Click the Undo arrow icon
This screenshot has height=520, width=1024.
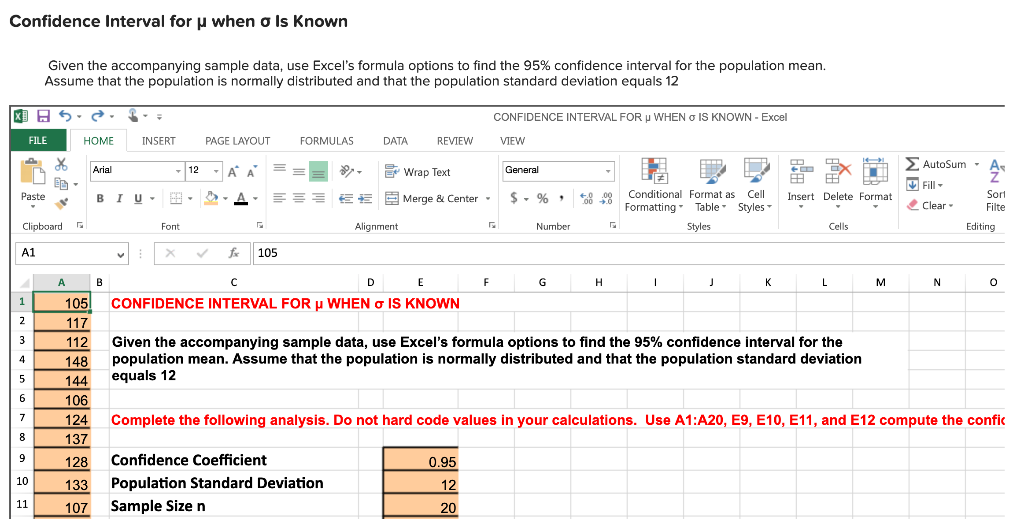65,116
